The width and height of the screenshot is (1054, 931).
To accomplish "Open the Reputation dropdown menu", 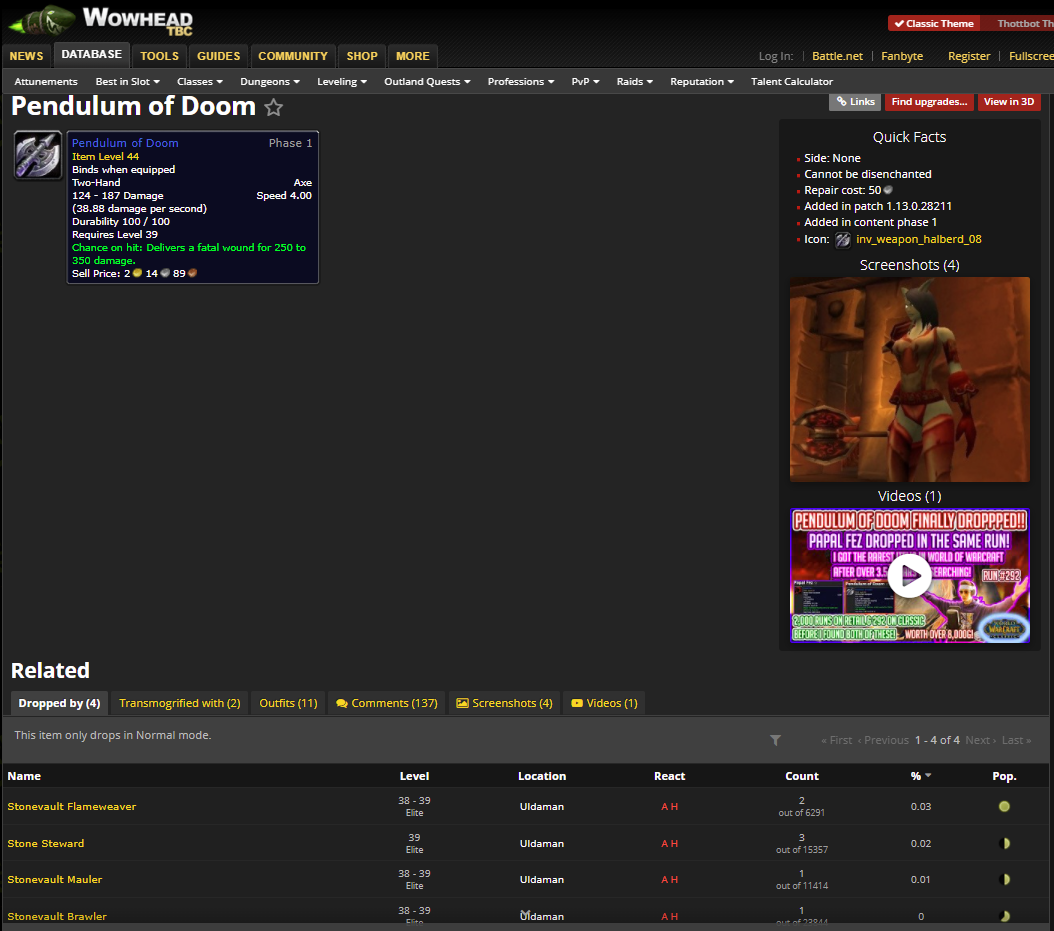I will pos(701,81).
